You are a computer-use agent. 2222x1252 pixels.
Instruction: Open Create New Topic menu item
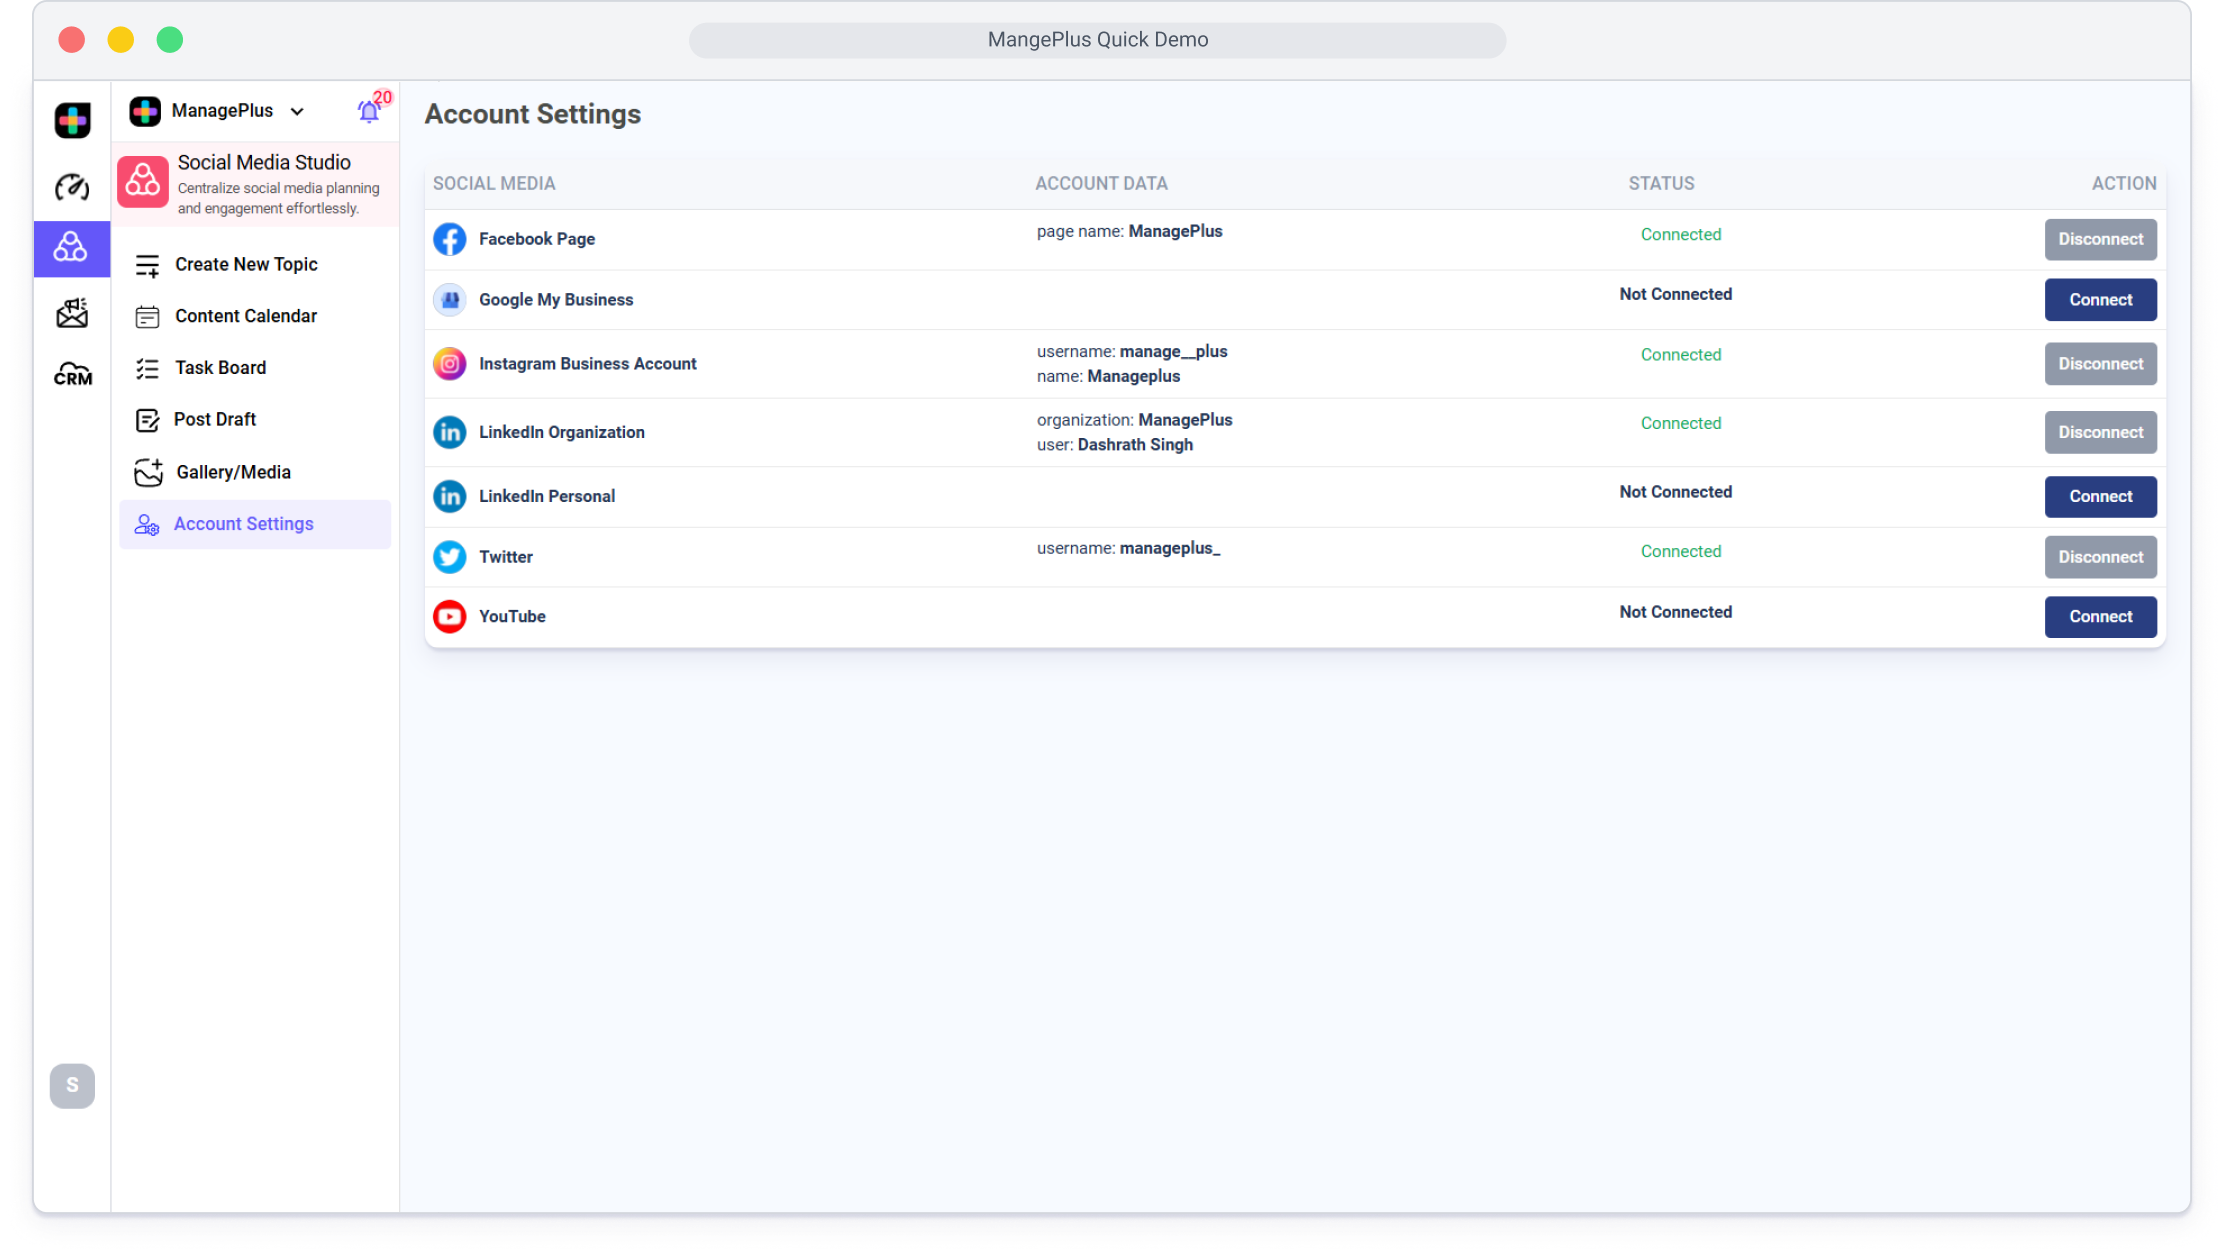246,264
